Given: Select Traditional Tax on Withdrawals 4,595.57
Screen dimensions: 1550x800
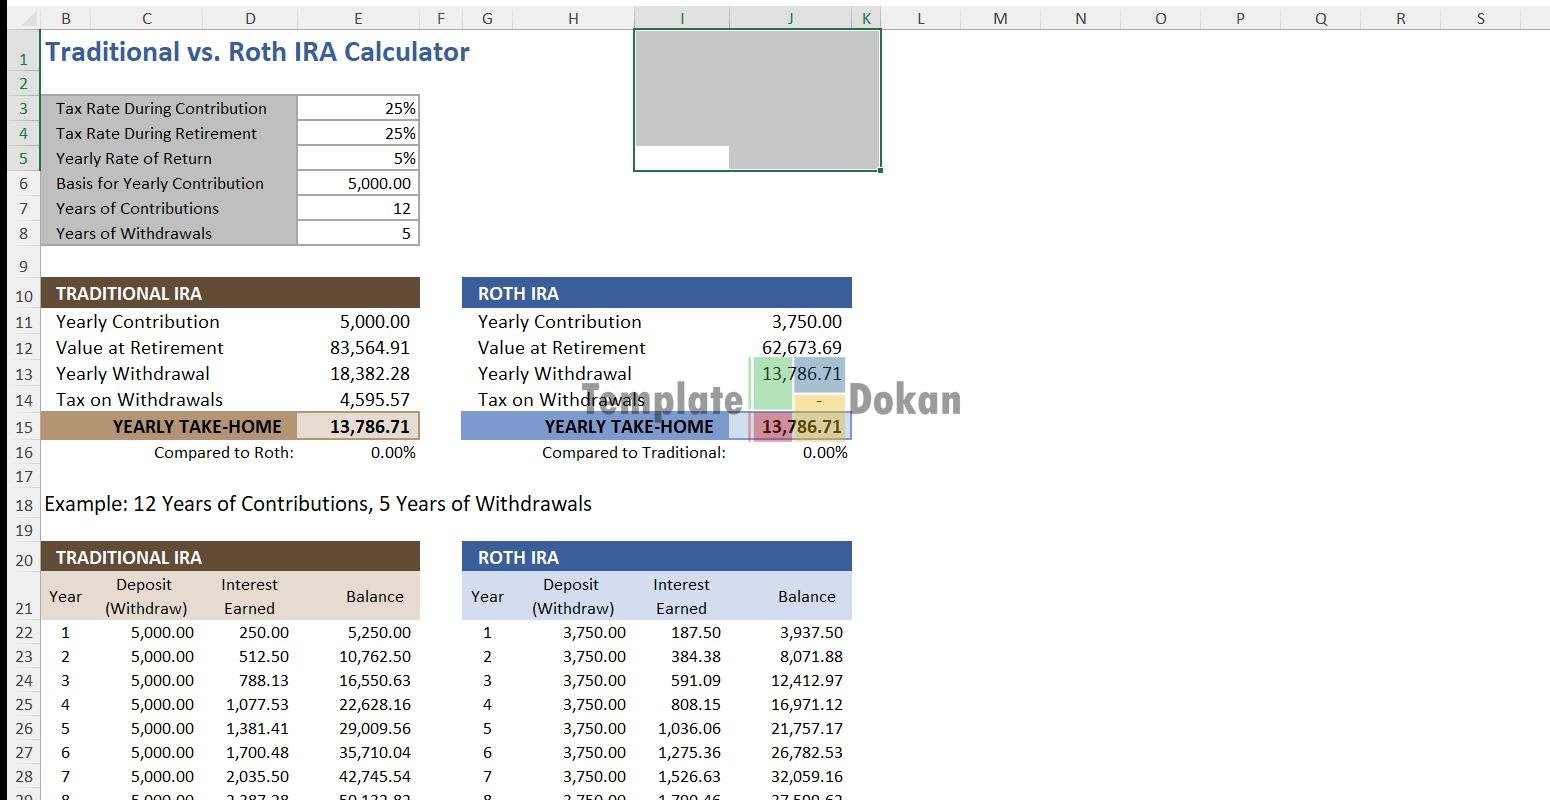Looking at the screenshot, I should coord(369,400).
